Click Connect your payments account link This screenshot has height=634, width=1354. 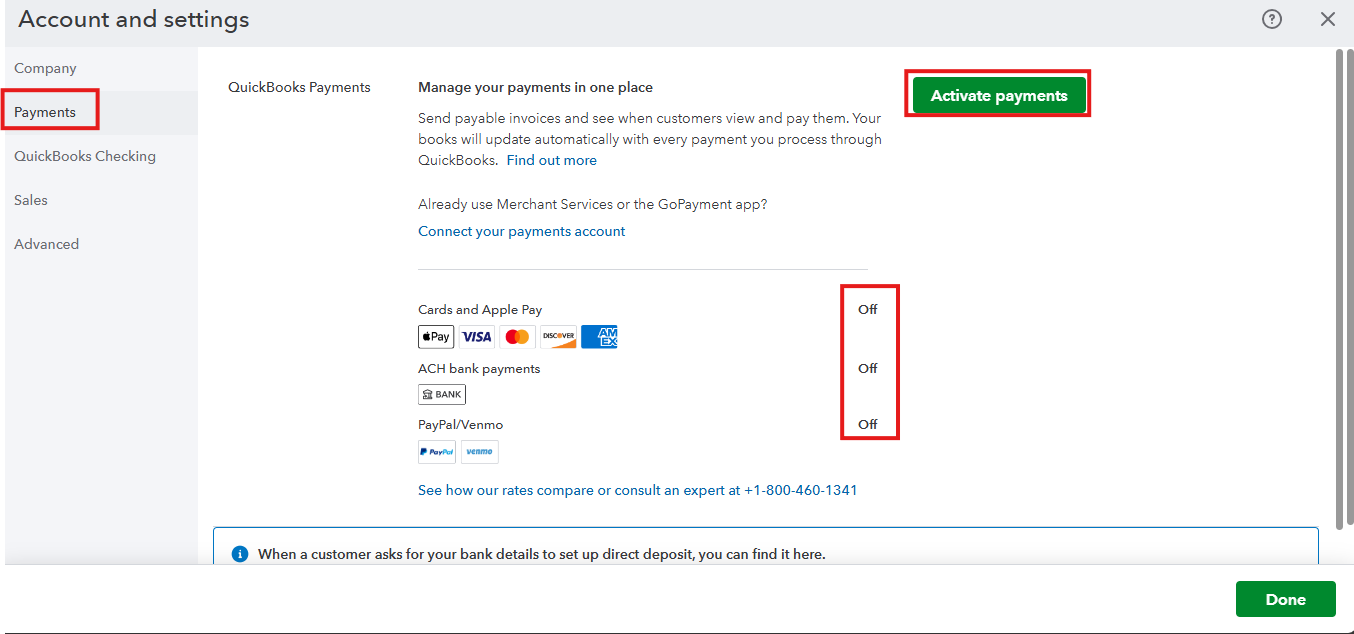(x=521, y=231)
